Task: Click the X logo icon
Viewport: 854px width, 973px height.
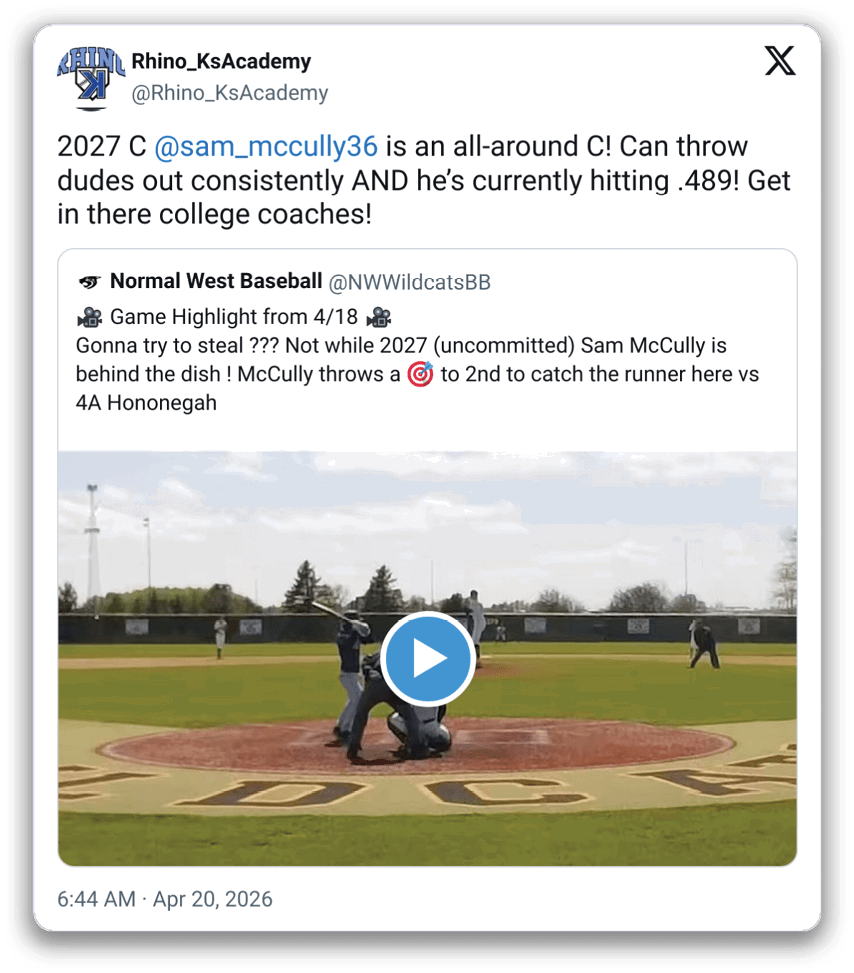Action: click(780, 62)
